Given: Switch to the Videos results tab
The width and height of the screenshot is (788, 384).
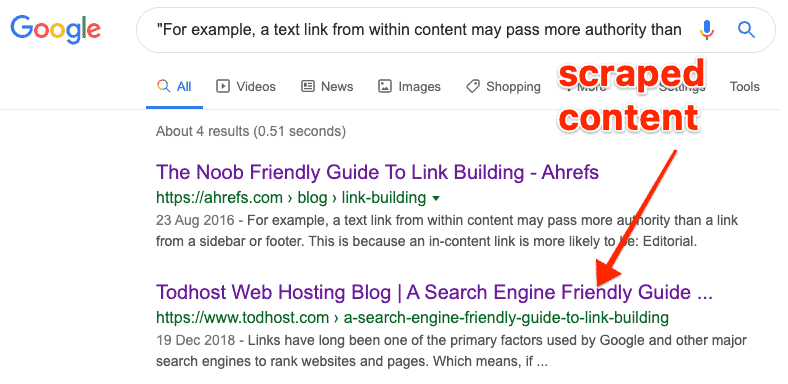Looking at the screenshot, I should tap(246, 86).
